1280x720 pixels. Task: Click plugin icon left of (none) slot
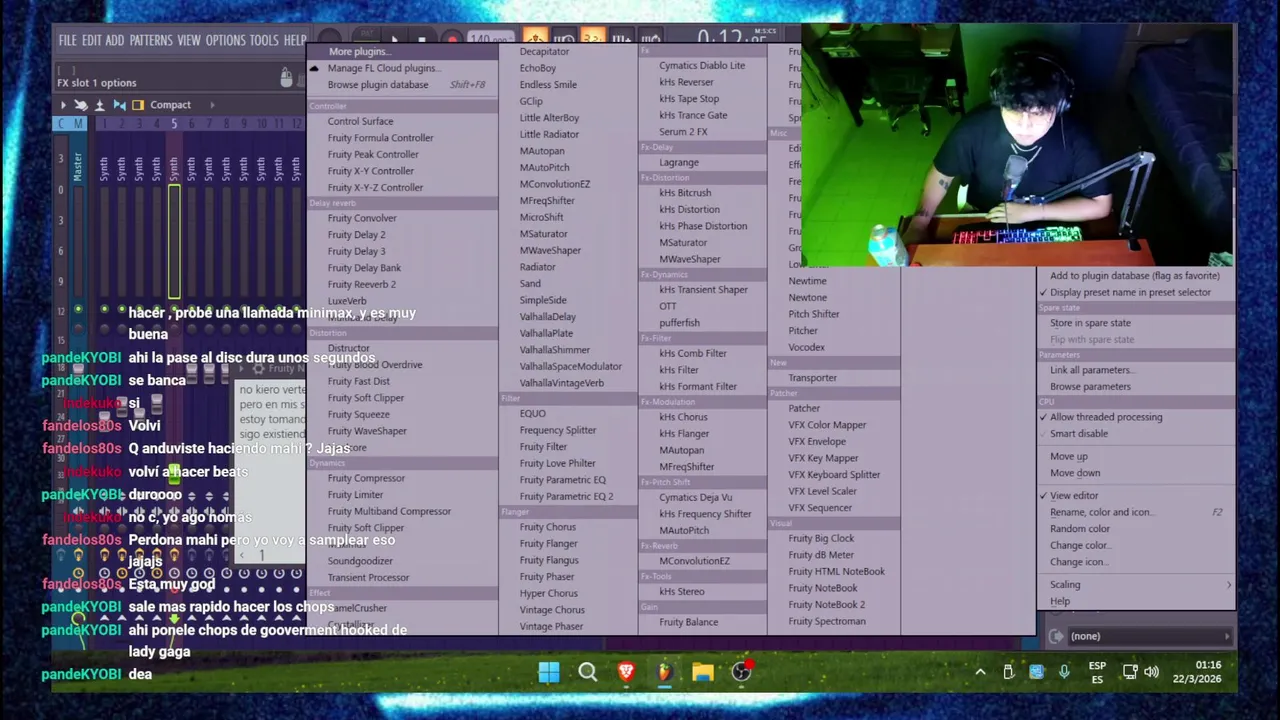tap(1055, 636)
